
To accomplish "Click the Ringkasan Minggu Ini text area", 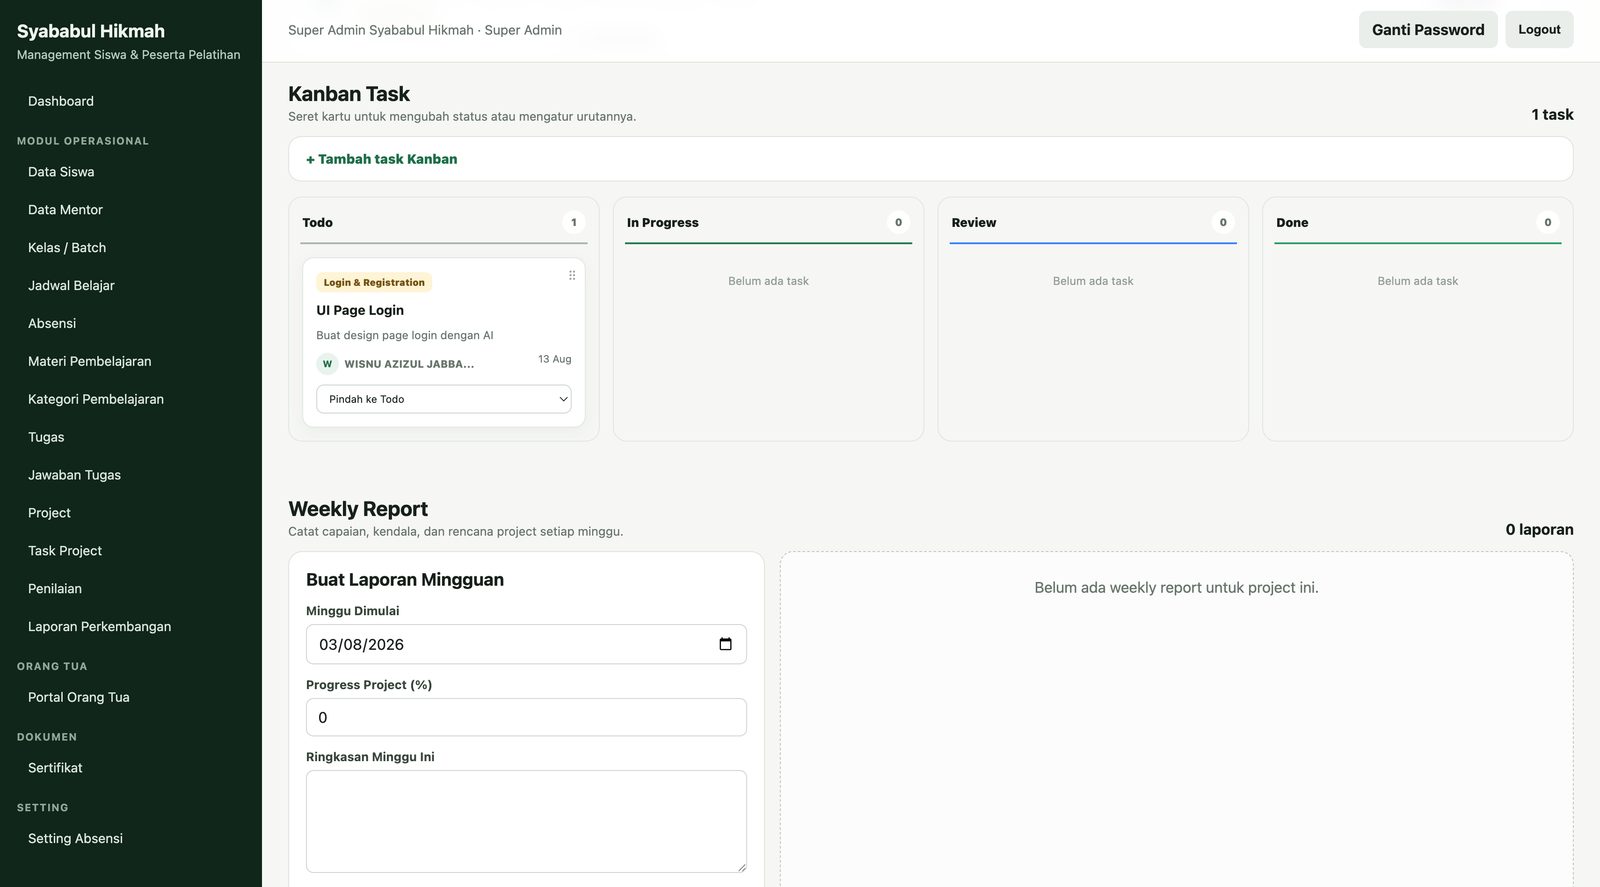I will tap(526, 822).
